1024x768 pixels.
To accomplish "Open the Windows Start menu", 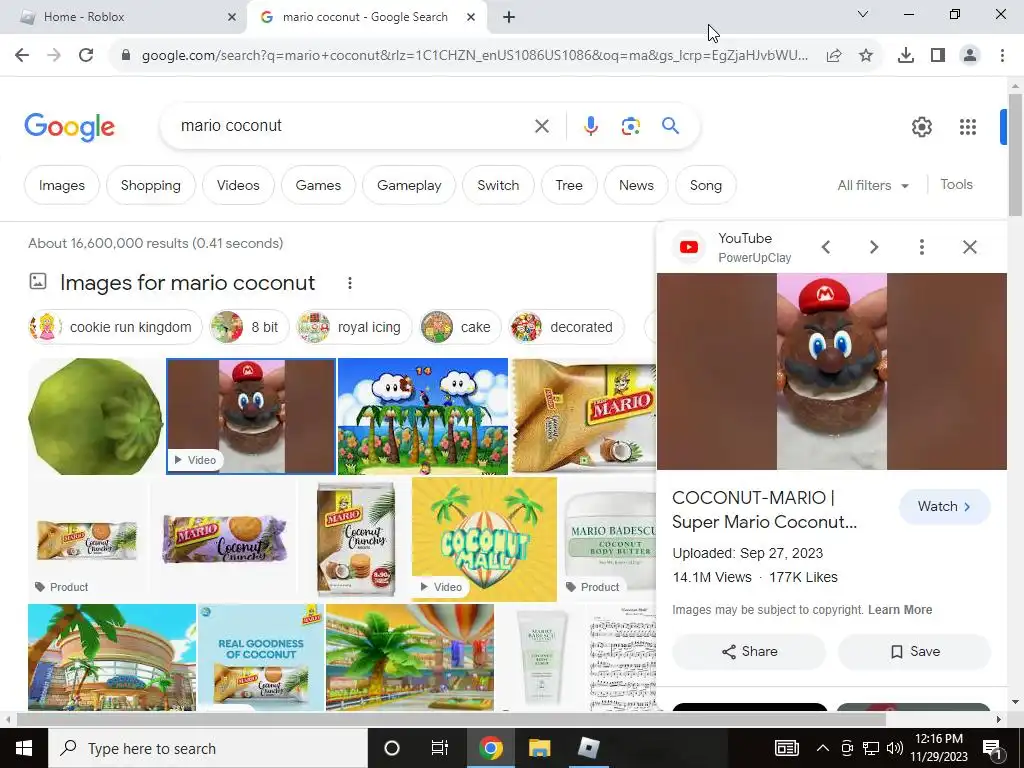I will (24, 748).
